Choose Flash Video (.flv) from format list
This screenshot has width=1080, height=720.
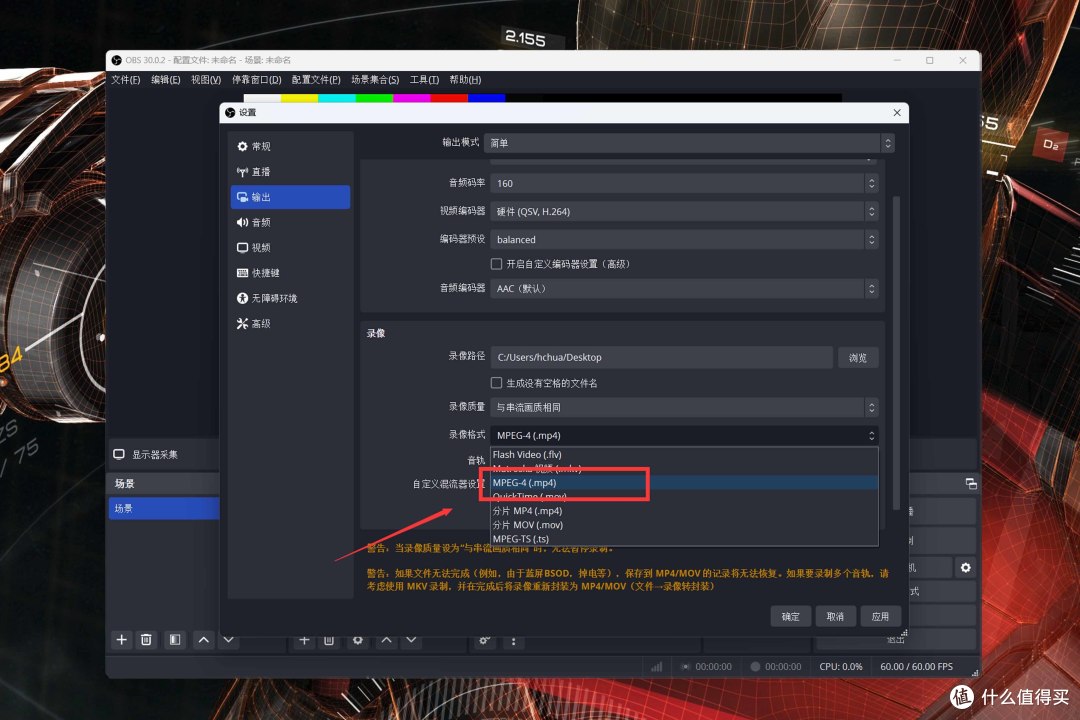click(684, 455)
